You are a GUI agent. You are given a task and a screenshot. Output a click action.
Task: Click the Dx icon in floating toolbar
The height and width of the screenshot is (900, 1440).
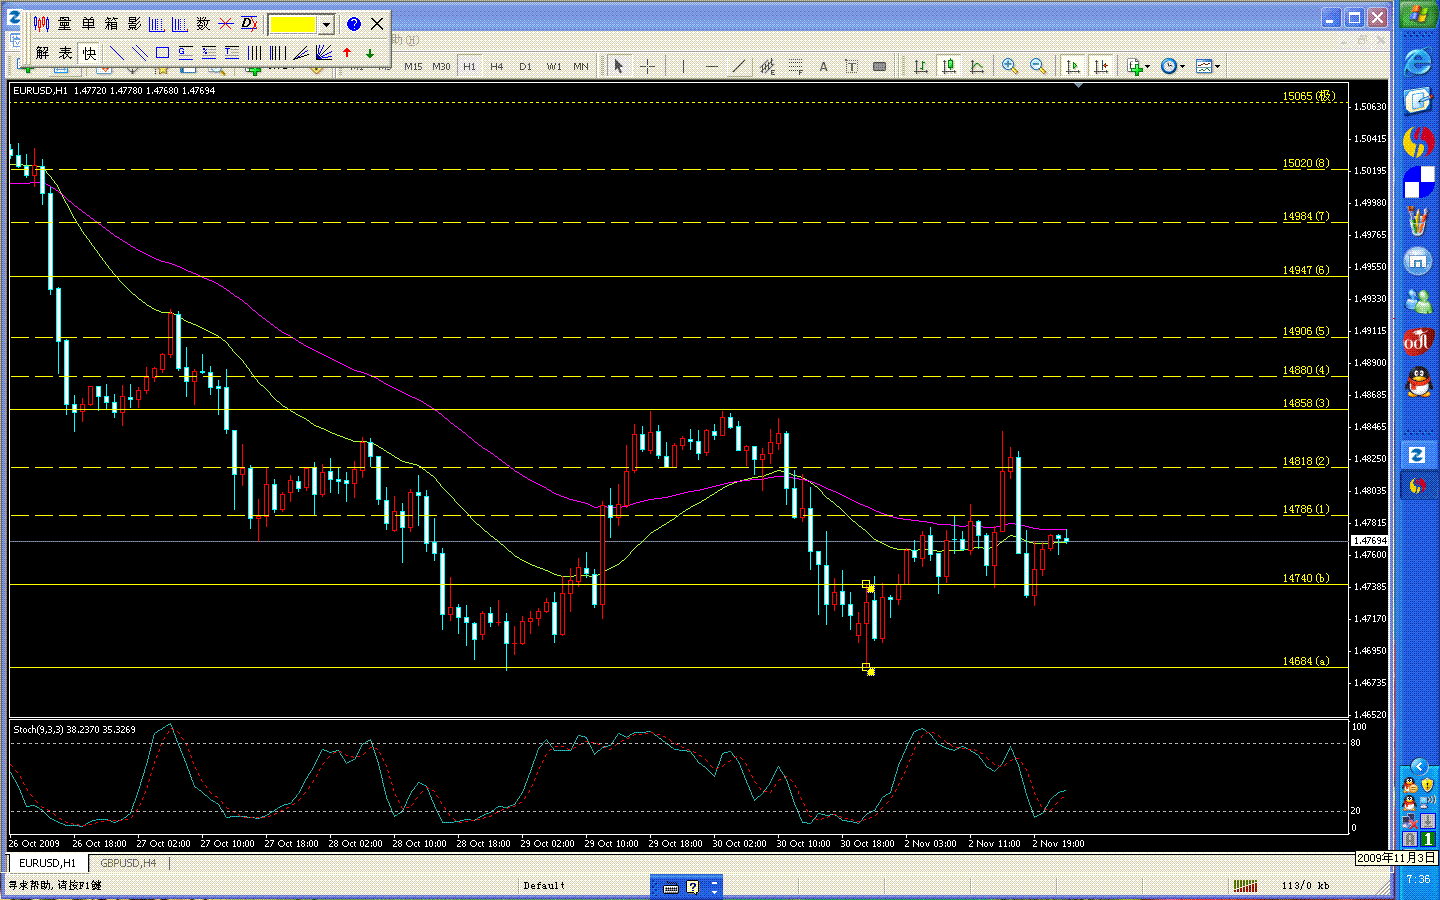[249, 24]
